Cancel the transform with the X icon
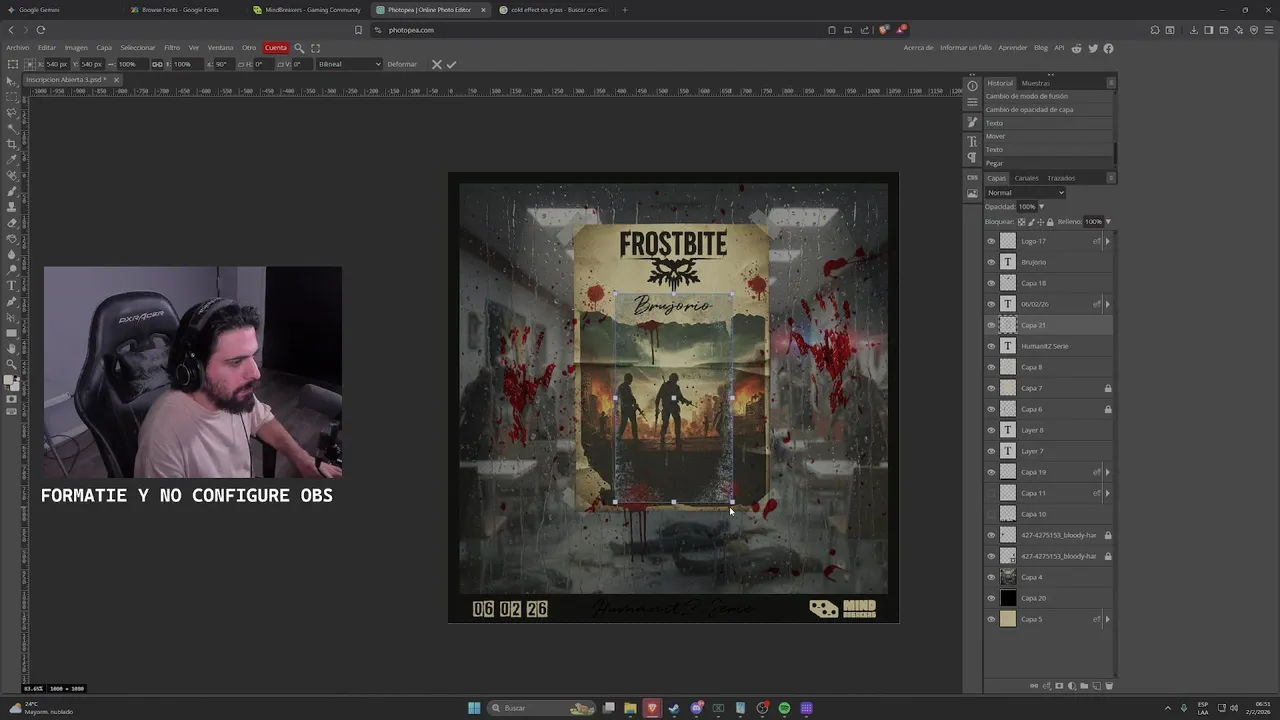 coord(436,64)
